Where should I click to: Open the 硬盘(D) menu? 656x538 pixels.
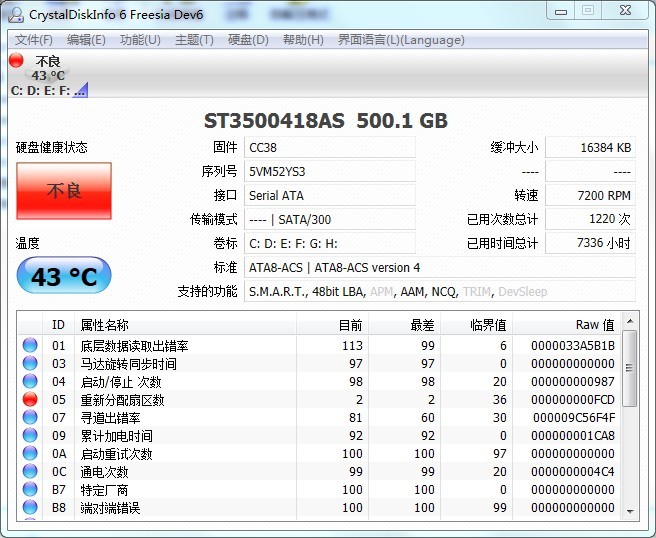click(x=248, y=40)
